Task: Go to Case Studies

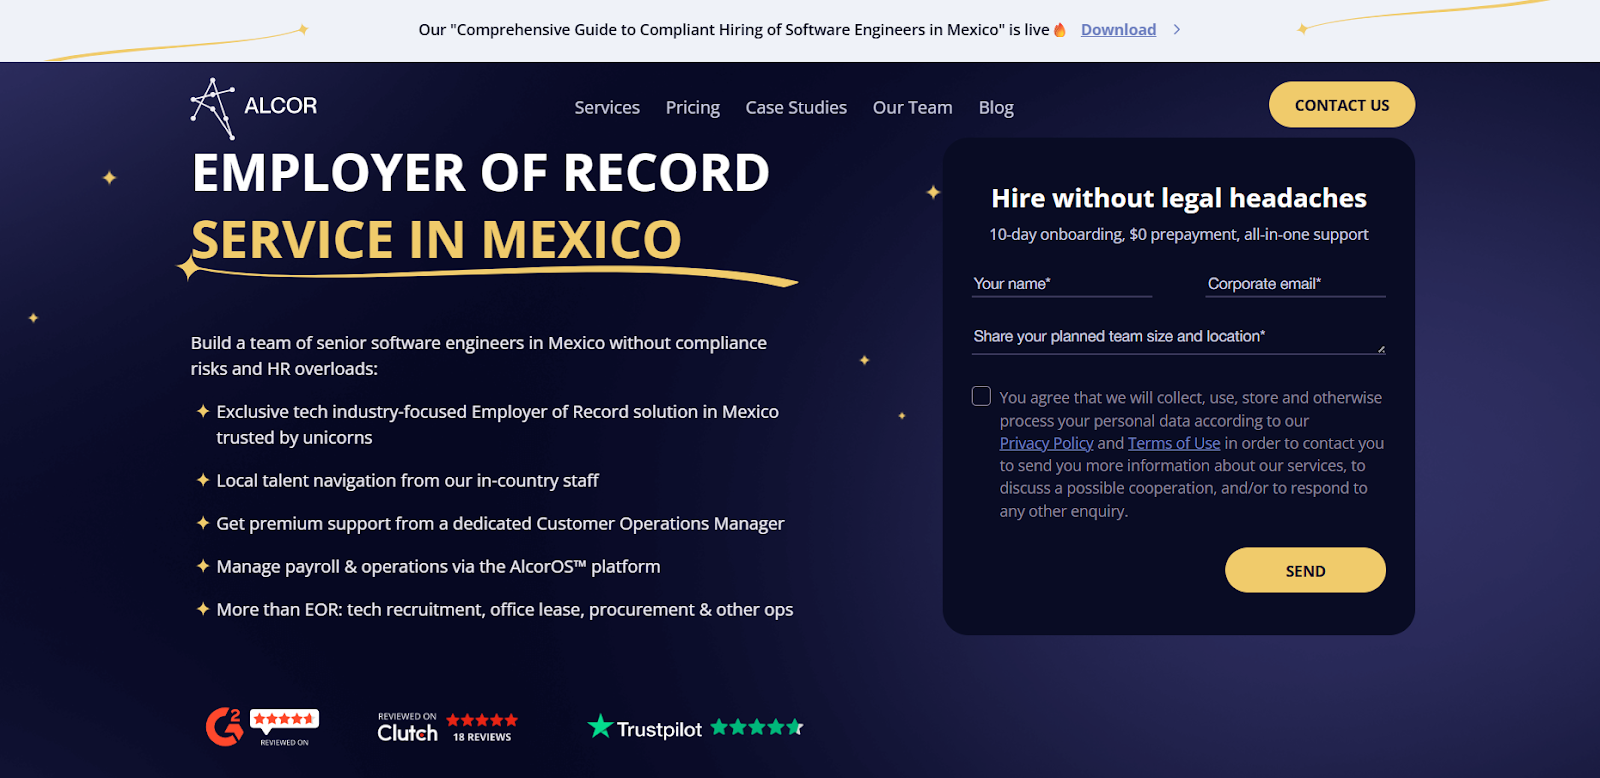Action: click(796, 107)
